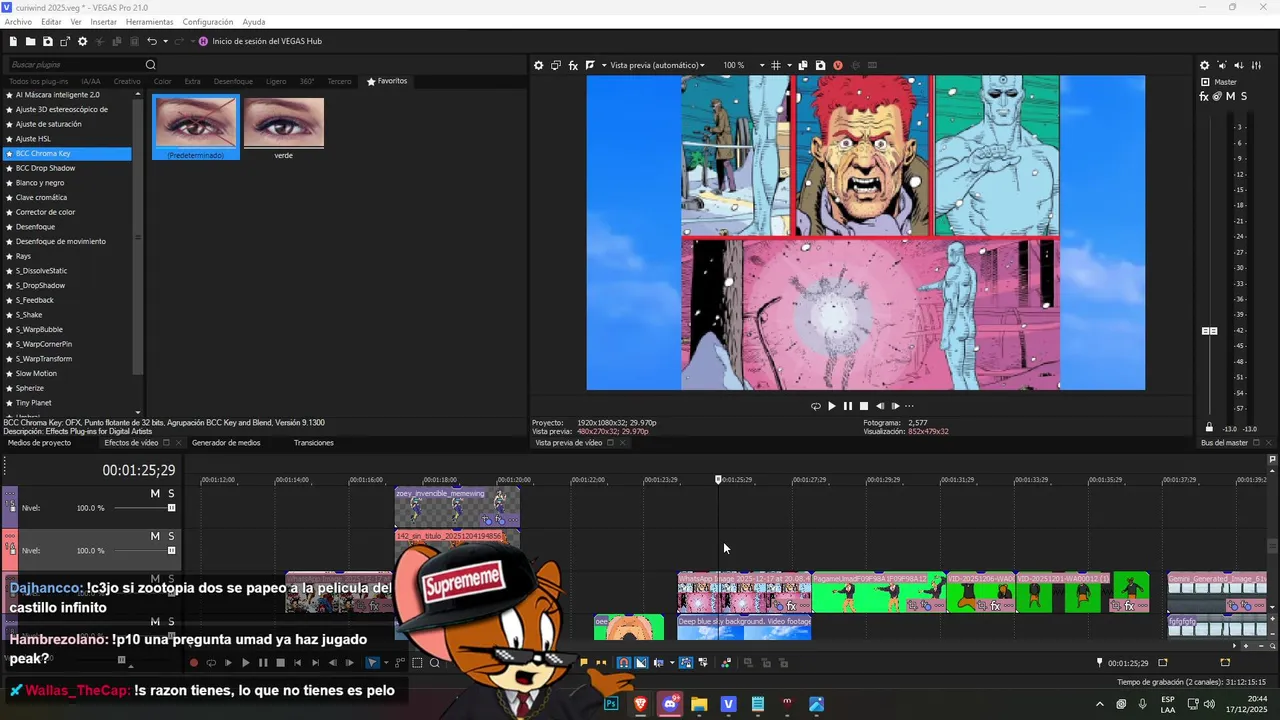Image resolution: width=1280 pixels, height=720 pixels.
Task: Select the Slow Motion plugin
Action: (x=67, y=373)
